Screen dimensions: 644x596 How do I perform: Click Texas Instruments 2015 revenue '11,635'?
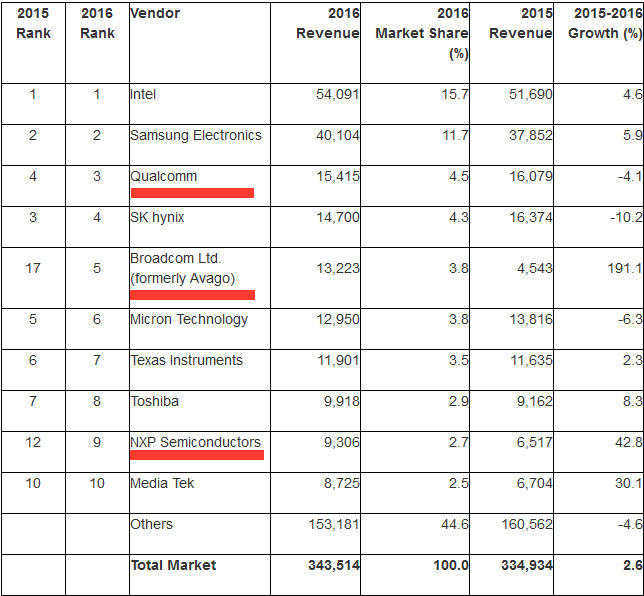(x=531, y=361)
